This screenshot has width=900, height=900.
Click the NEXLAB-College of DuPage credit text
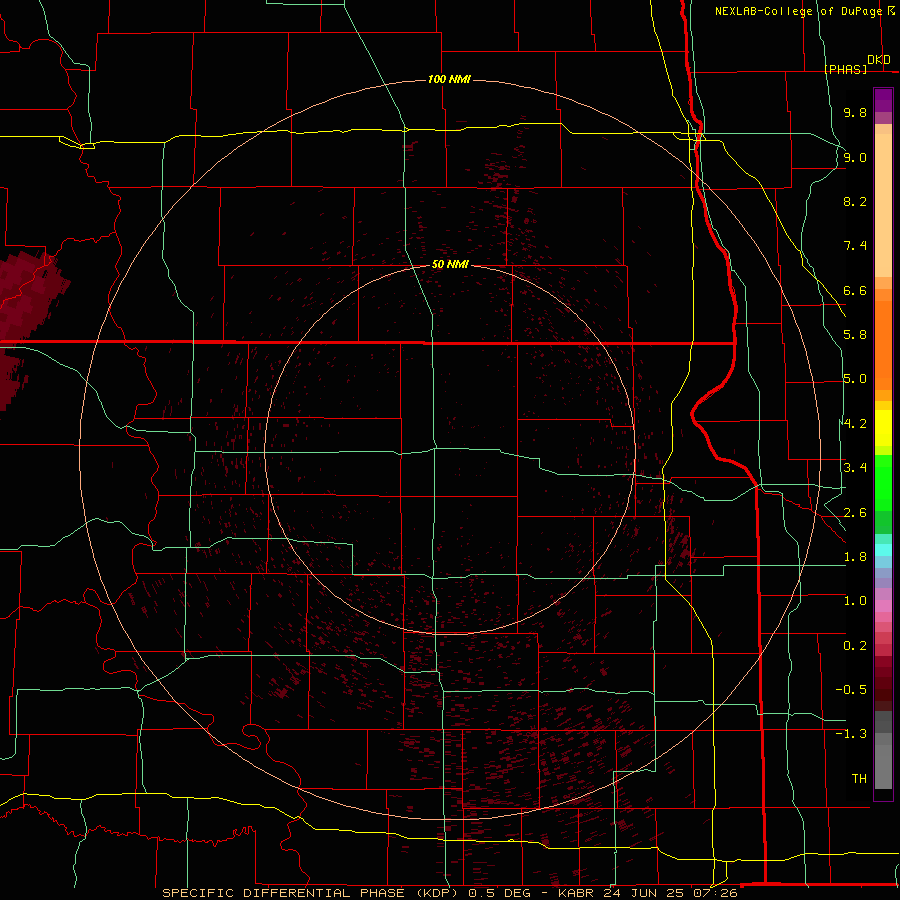click(x=800, y=11)
